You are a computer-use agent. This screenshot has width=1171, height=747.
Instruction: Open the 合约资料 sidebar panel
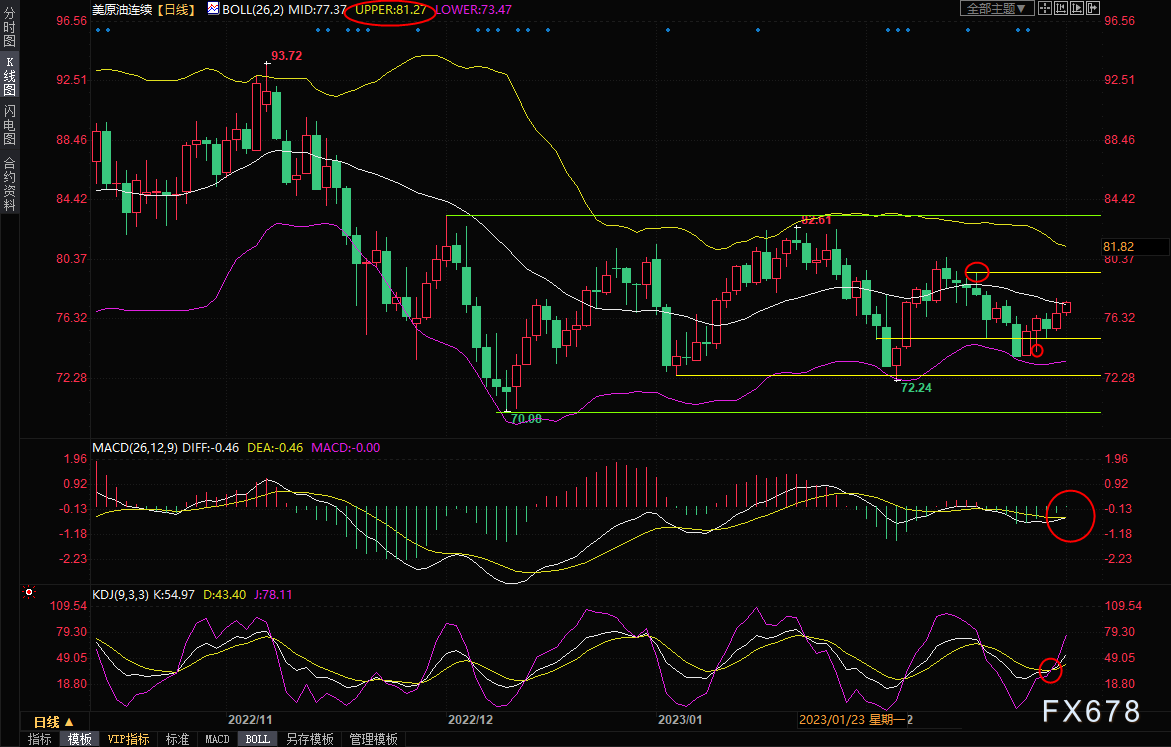(x=9, y=184)
